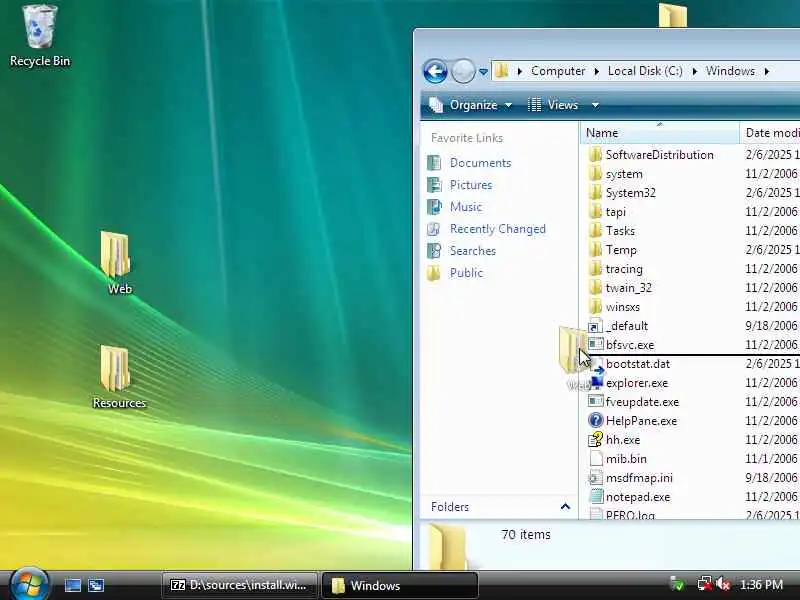The height and width of the screenshot is (600, 800).
Task: Click the folder icon in the address bar
Action: [x=502, y=71]
